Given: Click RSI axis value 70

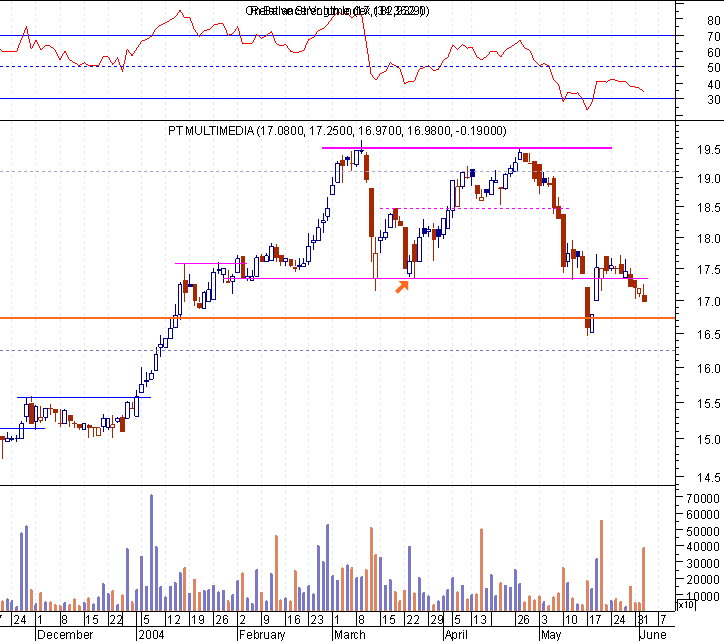Looking at the screenshot, I should [713, 36].
